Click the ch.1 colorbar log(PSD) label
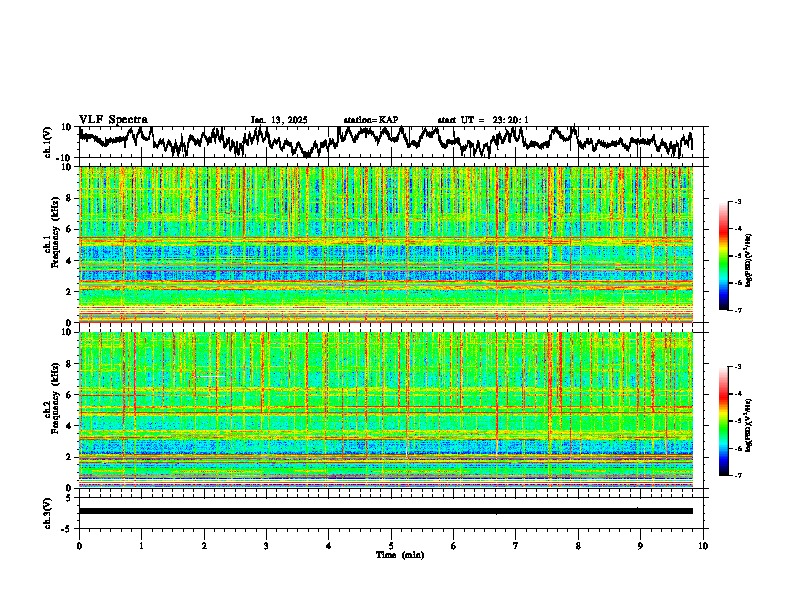Viewport: 792px width, 612px height. (748, 261)
